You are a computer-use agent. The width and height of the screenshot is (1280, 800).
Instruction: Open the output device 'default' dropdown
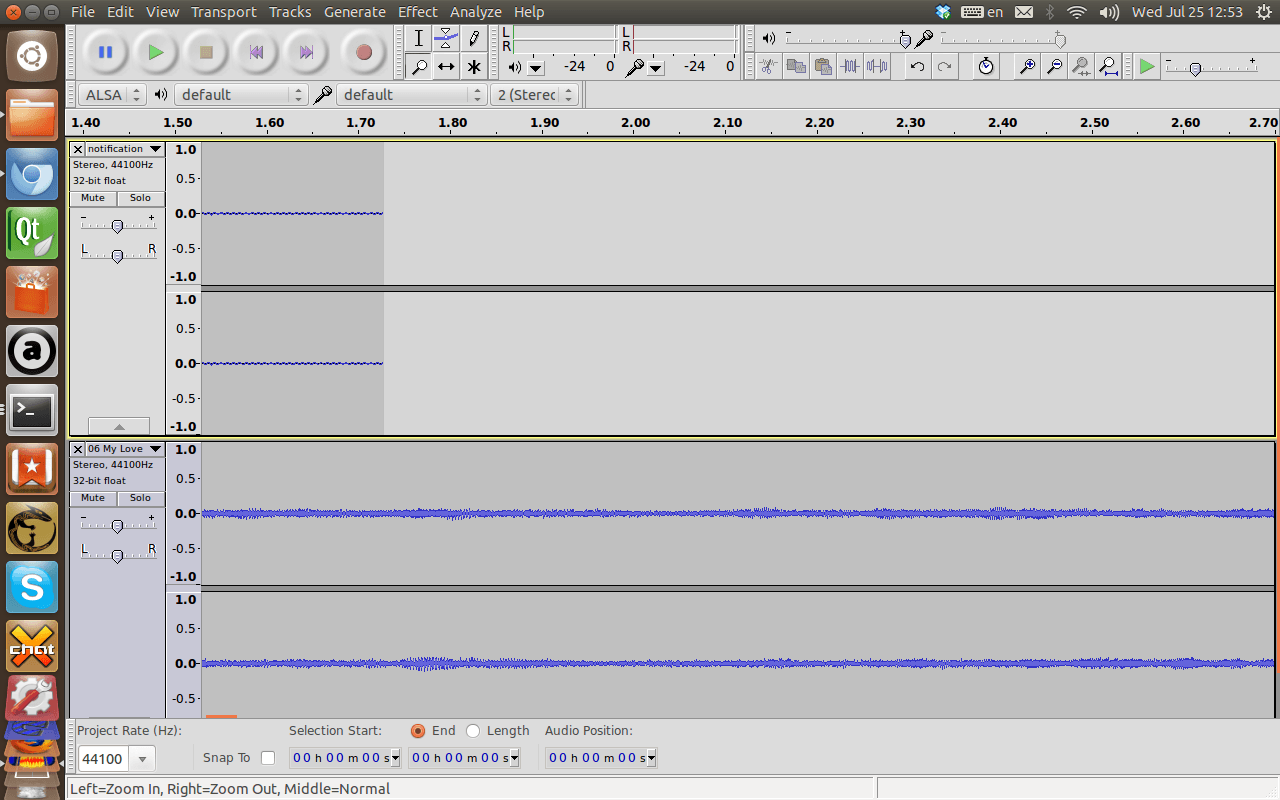(x=240, y=95)
